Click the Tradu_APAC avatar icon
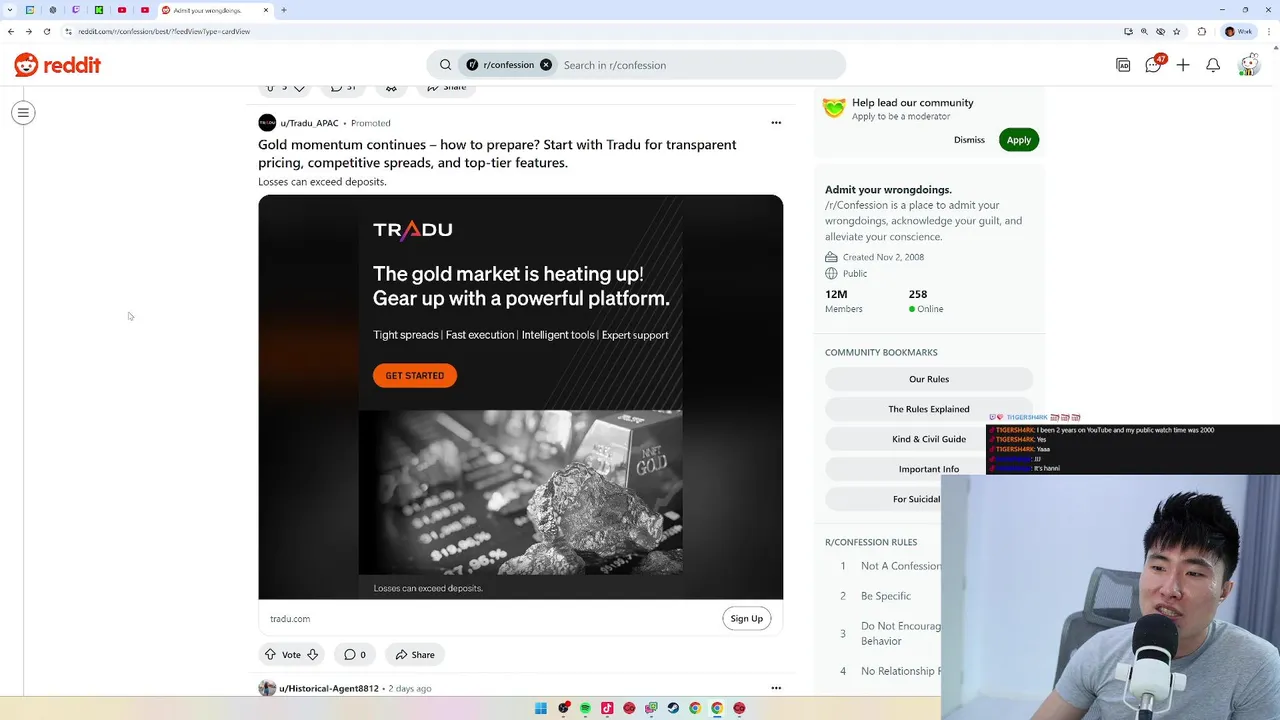Viewport: 1280px width, 720px height. click(267, 123)
